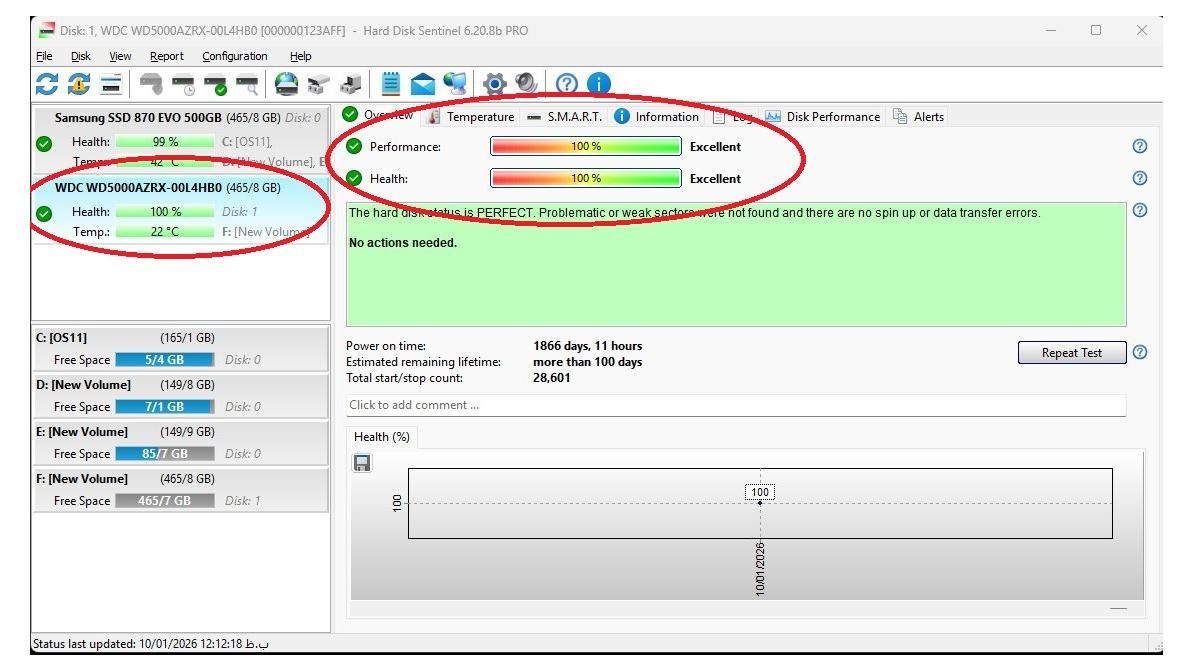Open the gear configuration toolbar icon
Image resolution: width=1193 pixels, height=671 pixels.
click(x=494, y=84)
